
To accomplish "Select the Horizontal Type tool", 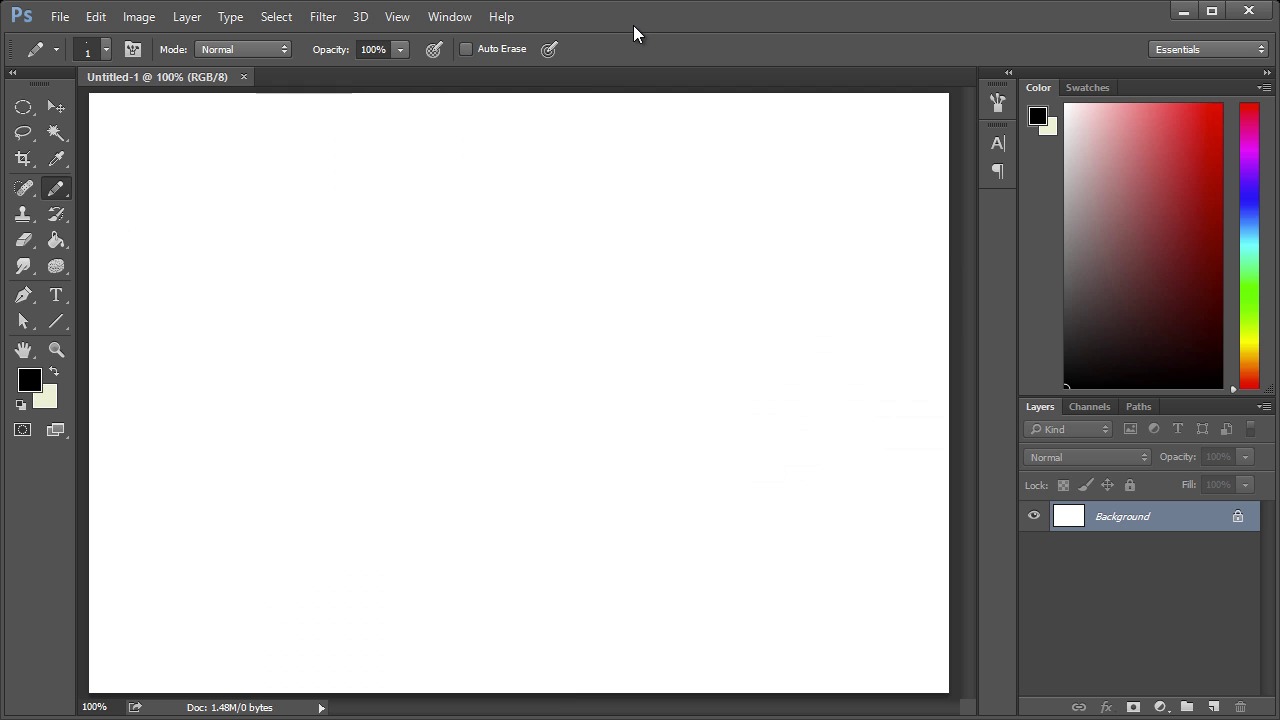I will [56, 295].
